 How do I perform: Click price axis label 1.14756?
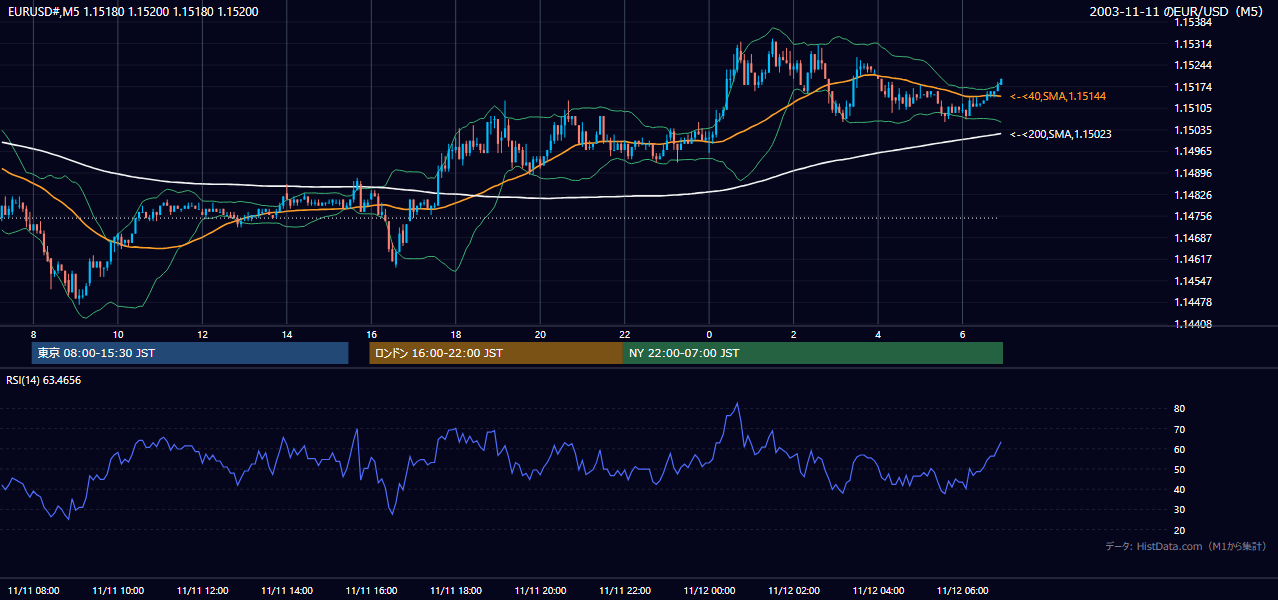[x=1192, y=216]
